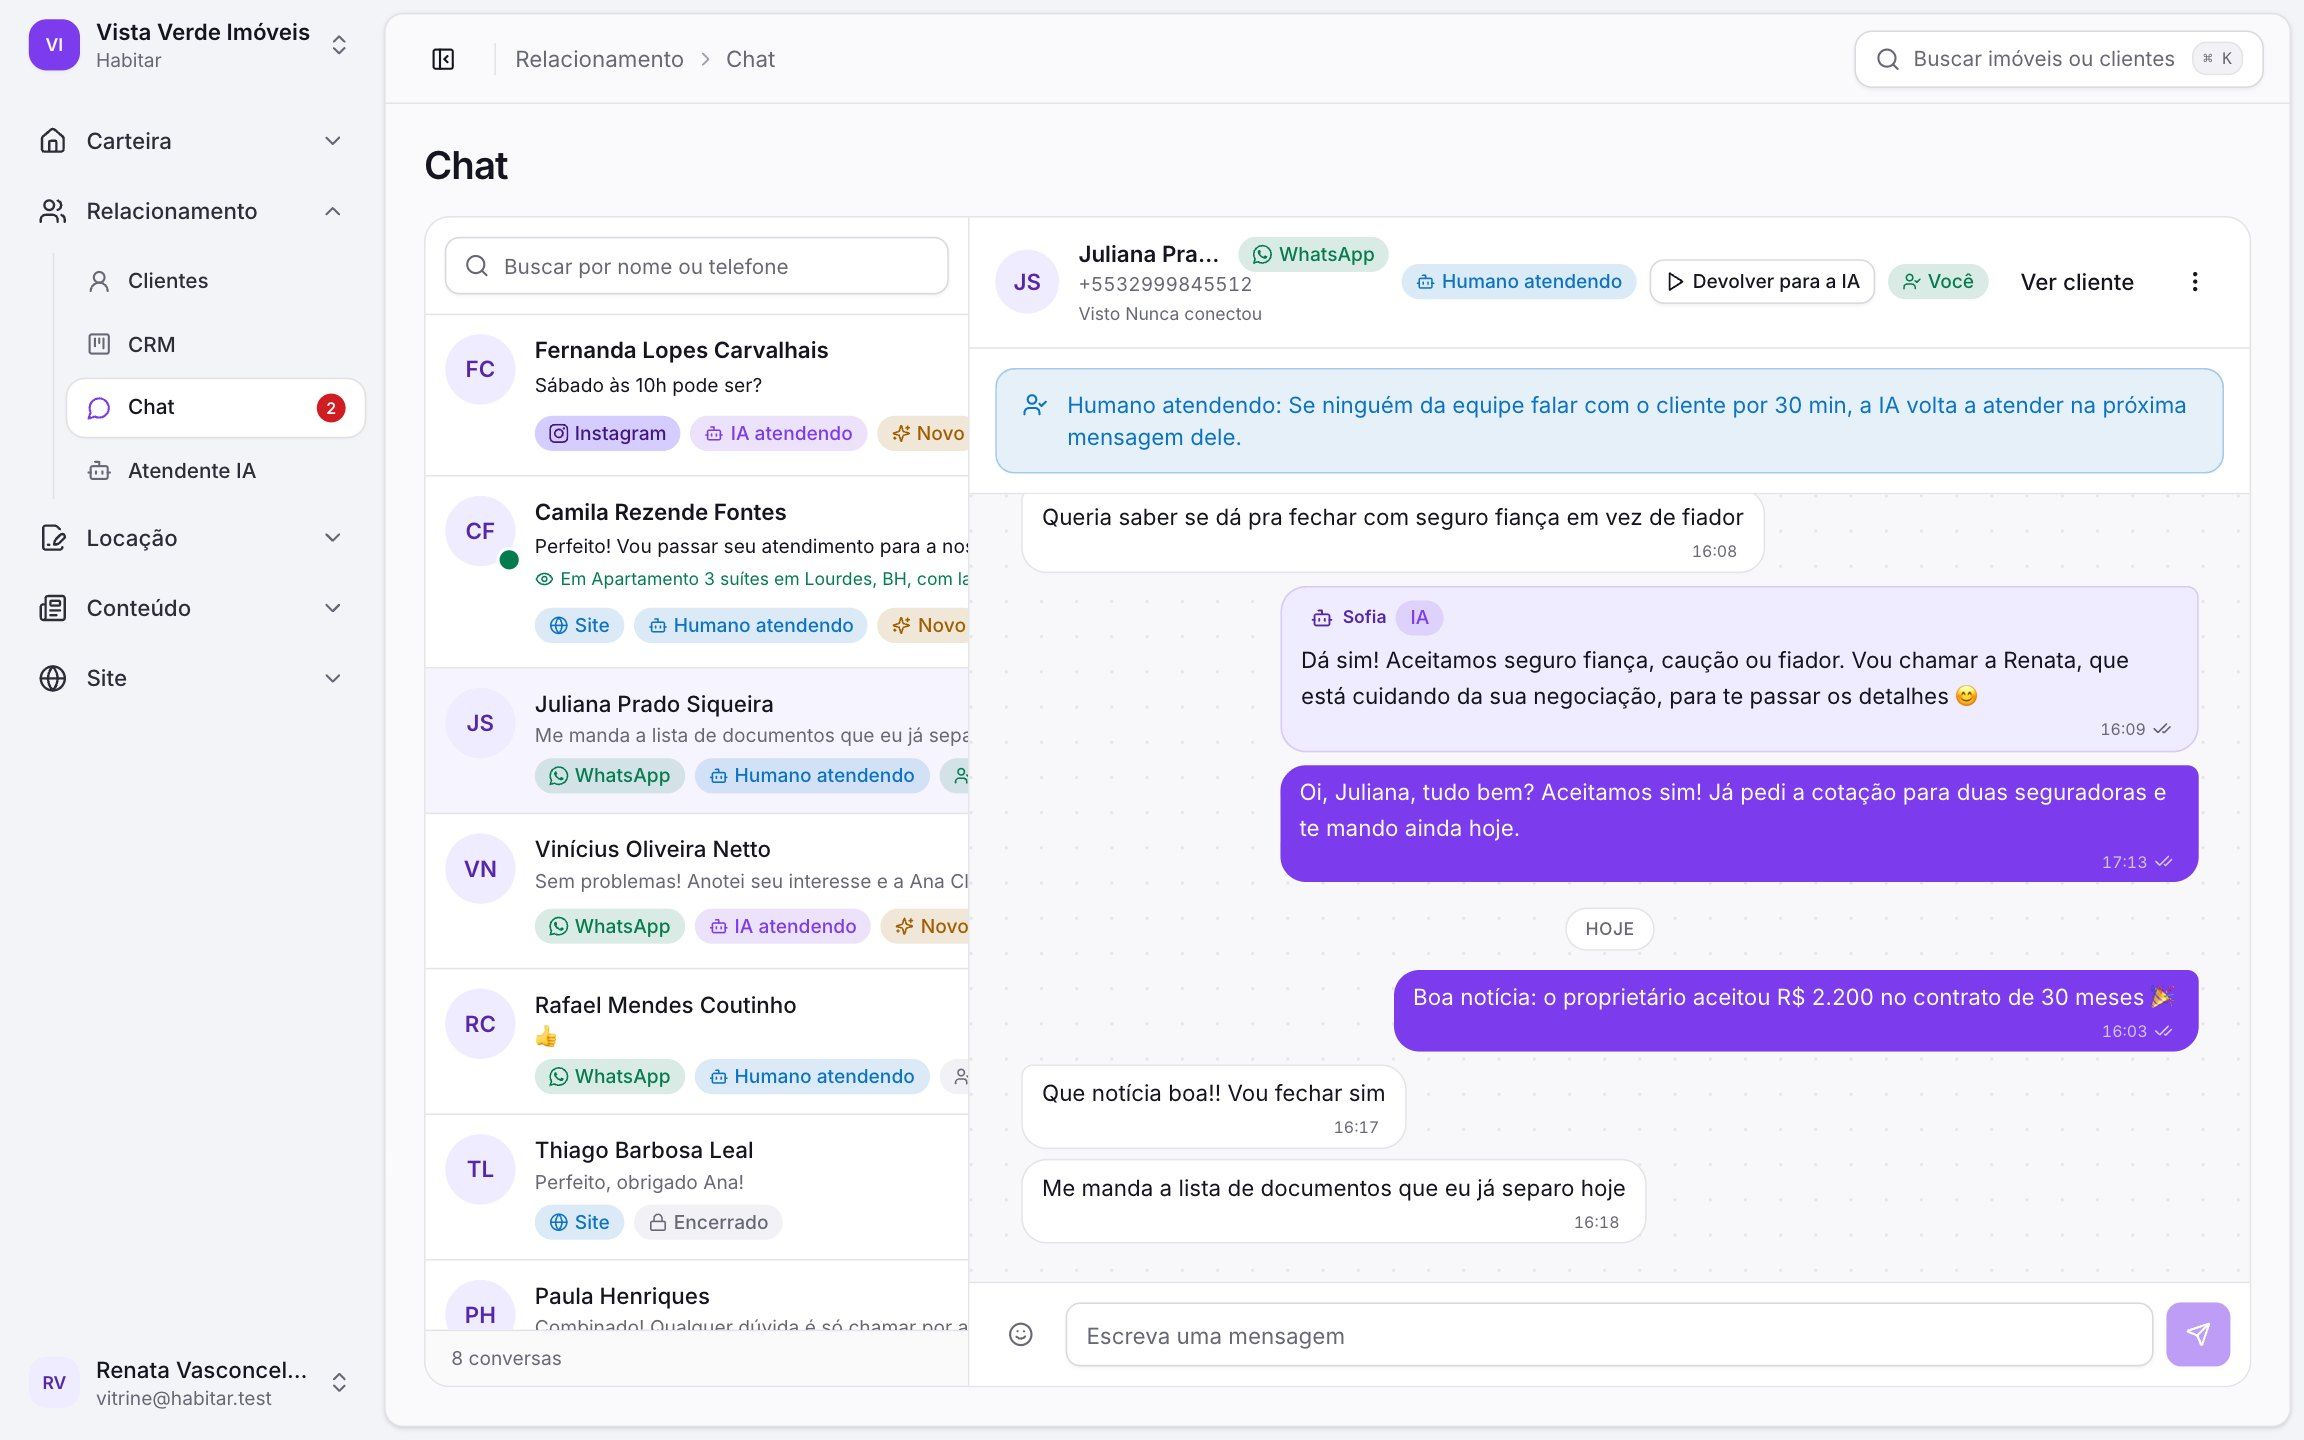Click the WhatsApp badge in chat header
2304x1440 pixels.
[1313, 254]
